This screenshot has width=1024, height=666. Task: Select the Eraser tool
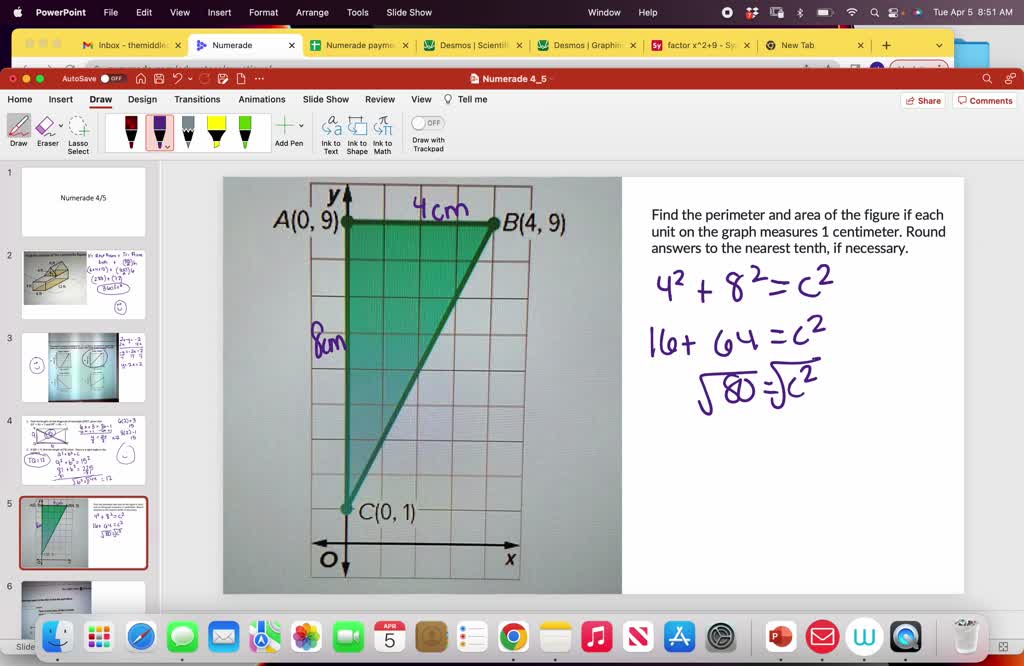pos(46,130)
